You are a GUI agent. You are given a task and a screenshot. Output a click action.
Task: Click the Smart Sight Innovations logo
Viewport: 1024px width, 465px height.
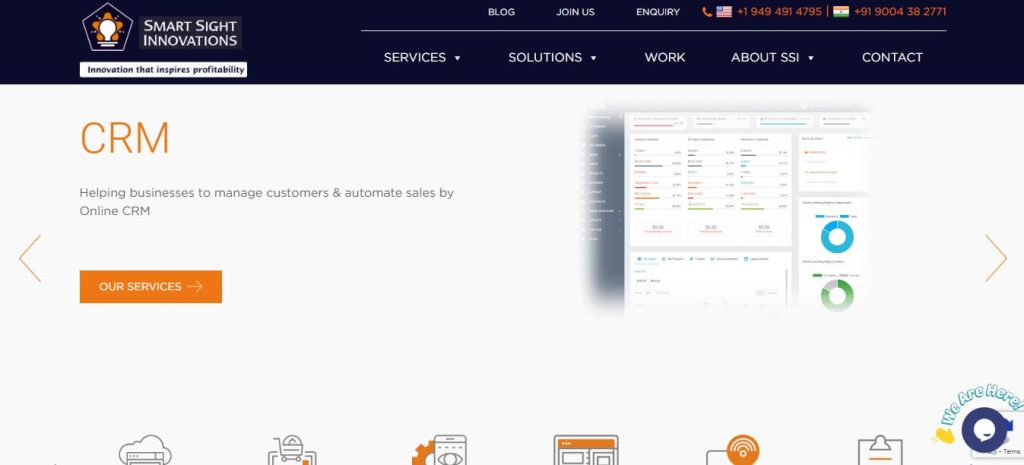point(163,40)
